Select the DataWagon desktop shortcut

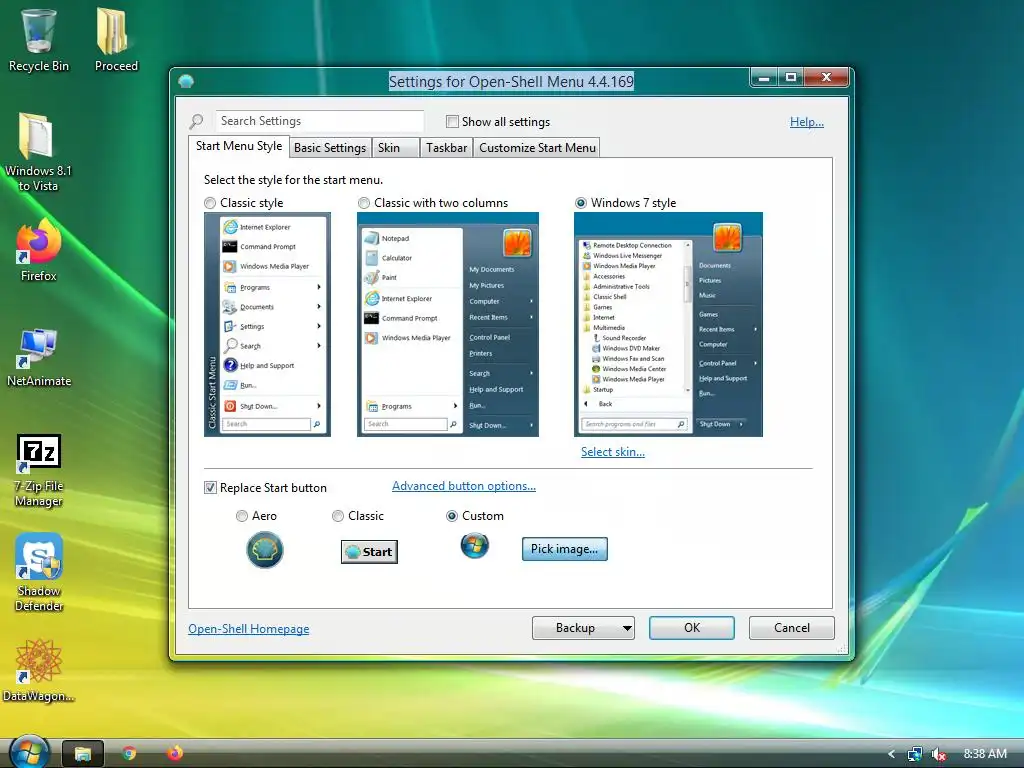tap(39, 671)
